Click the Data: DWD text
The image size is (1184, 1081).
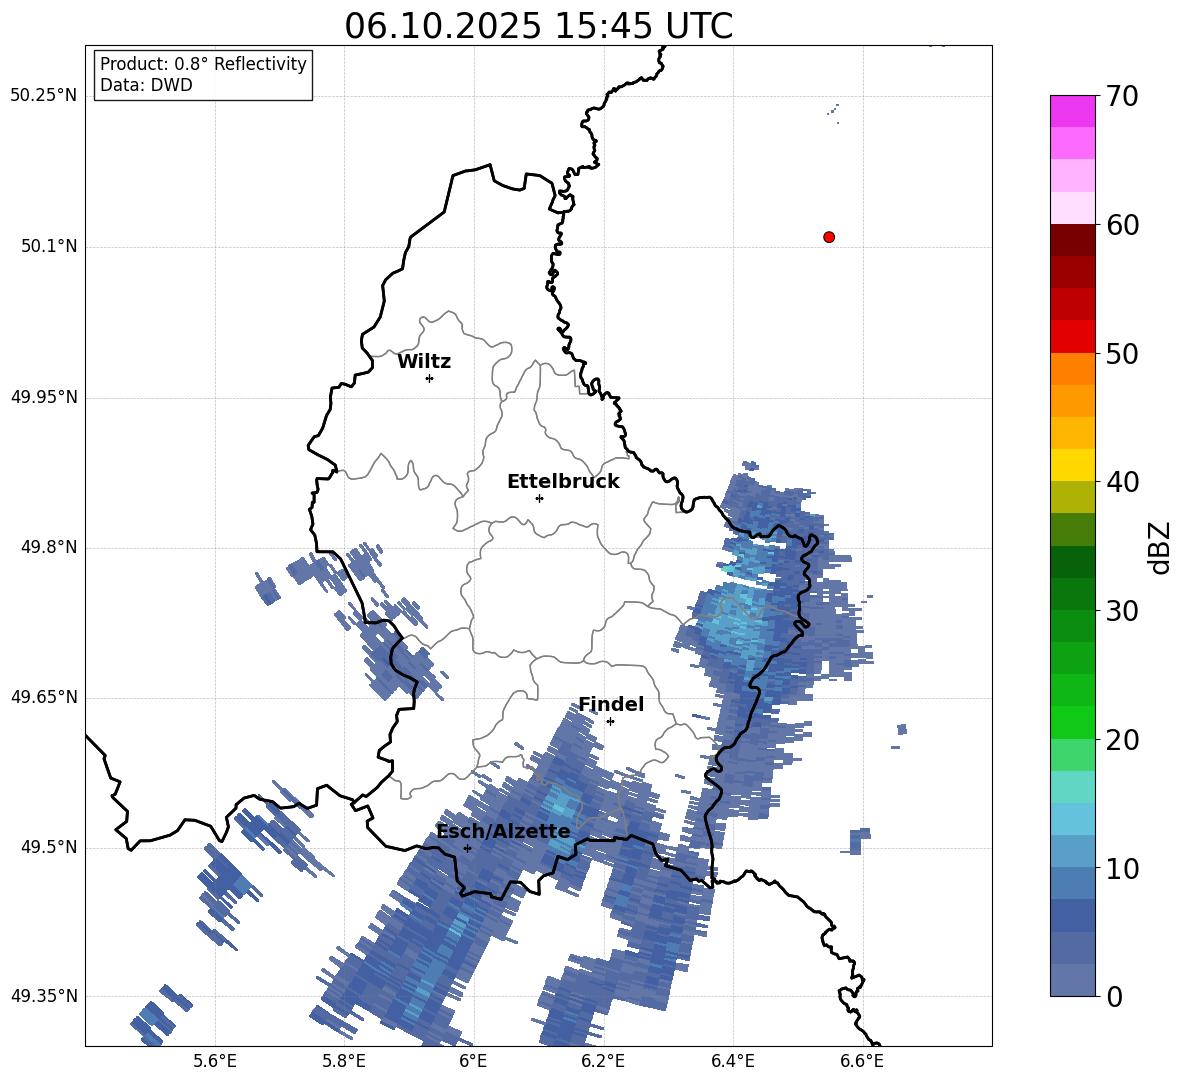(x=146, y=85)
